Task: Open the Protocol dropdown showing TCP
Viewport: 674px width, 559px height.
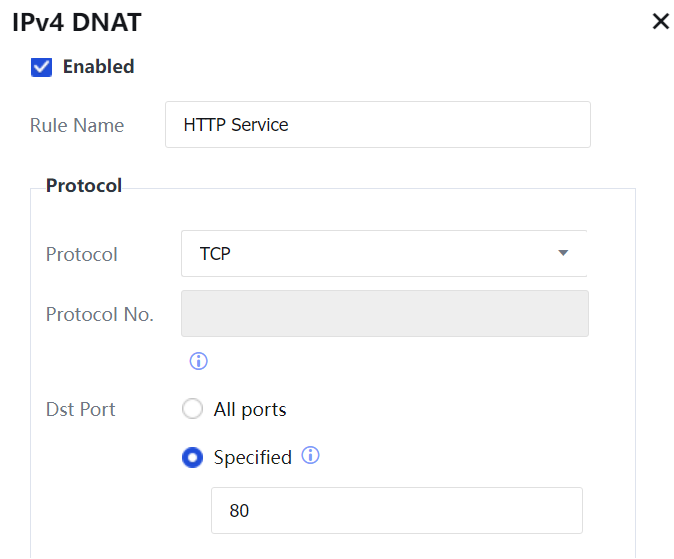Action: coord(383,254)
